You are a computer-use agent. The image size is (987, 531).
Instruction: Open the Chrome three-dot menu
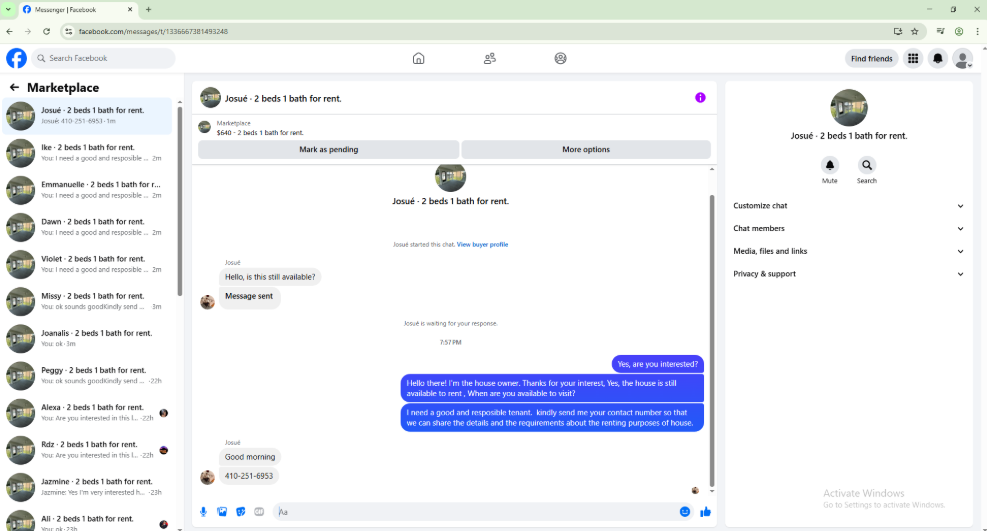978,31
